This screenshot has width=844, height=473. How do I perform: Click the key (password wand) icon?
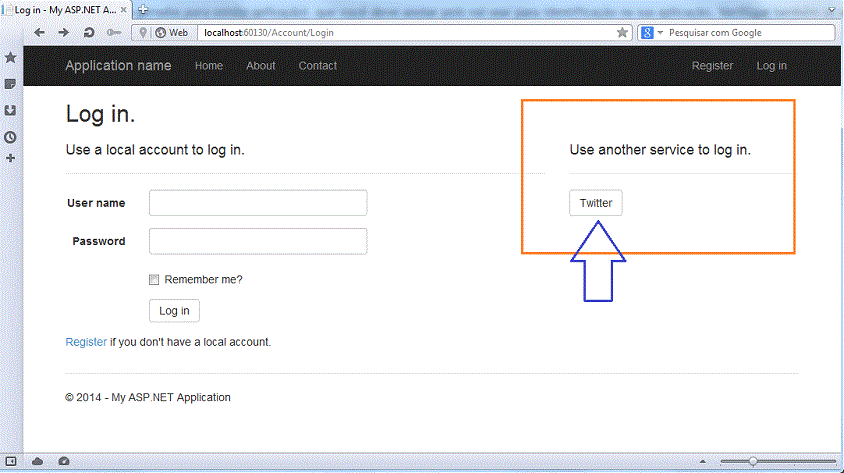[114, 33]
